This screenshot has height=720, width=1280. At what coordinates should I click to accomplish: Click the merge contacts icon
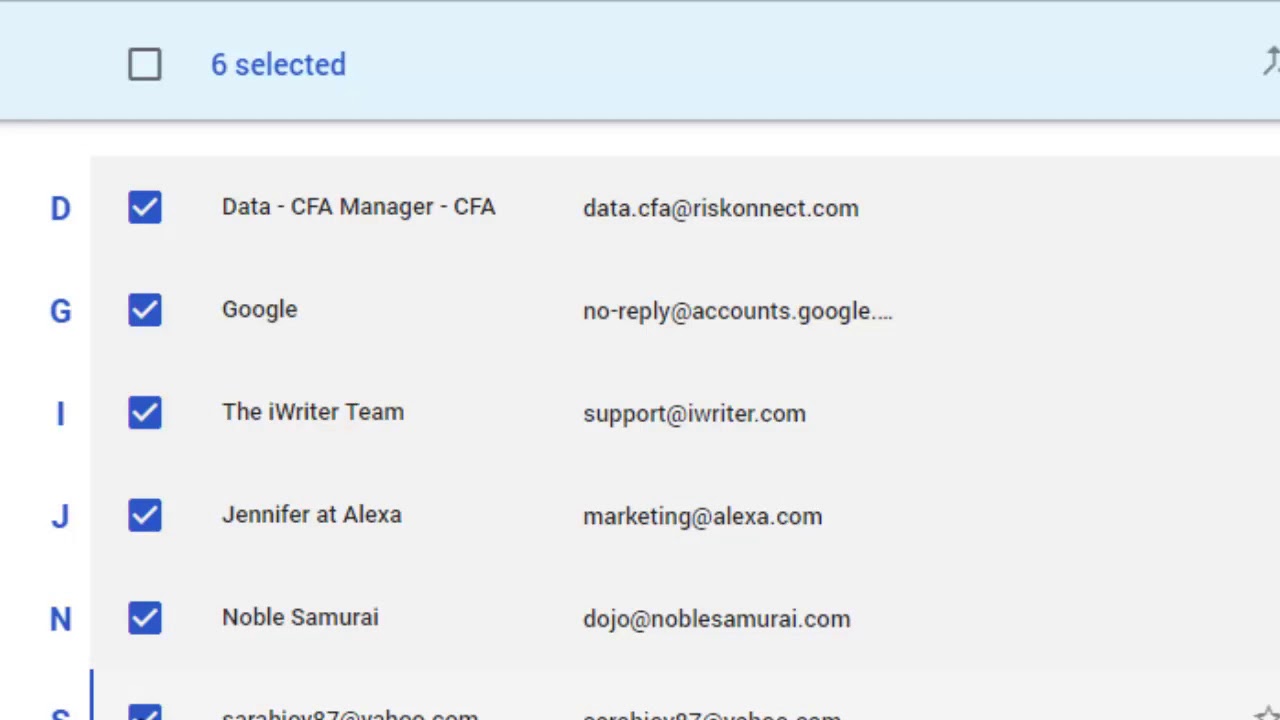coord(1271,63)
